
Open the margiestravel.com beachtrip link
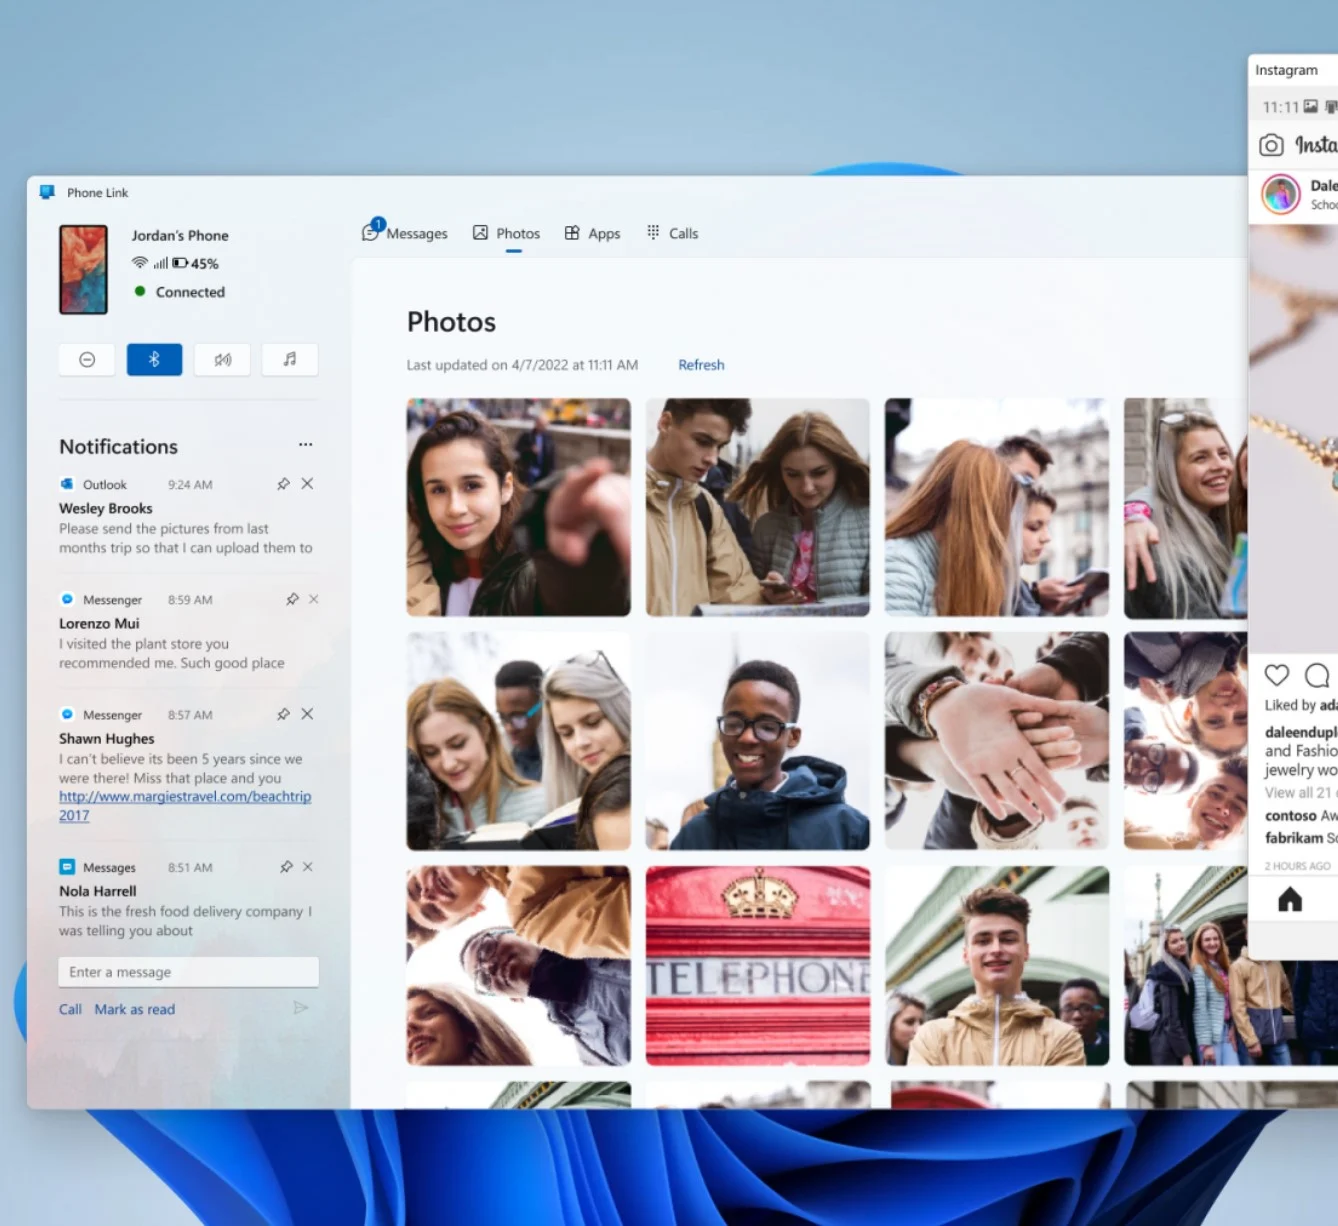184,797
